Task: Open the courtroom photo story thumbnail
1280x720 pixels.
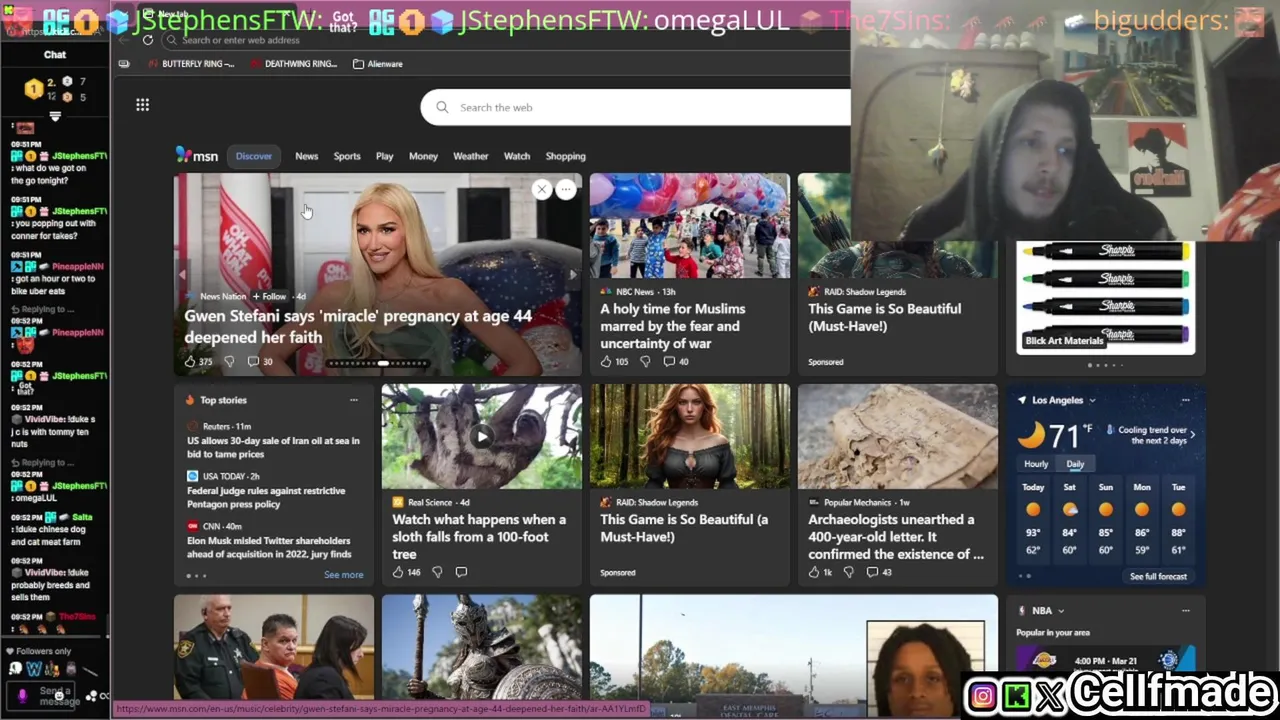Action: point(274,648)
